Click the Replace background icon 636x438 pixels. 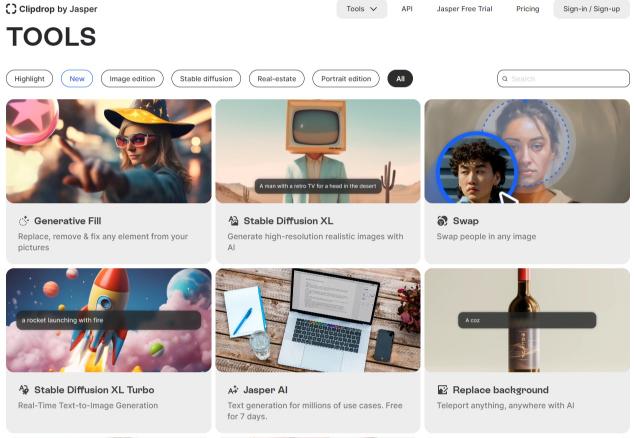point(442,389)
